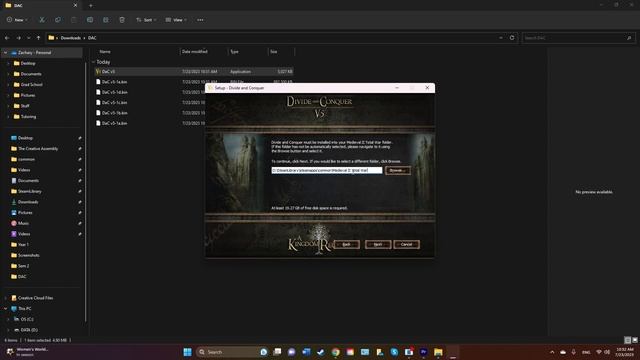The width and height of the screenshot is (640, 360).
Task: Open Task View from the taskbar
Action: click(277, 352)
